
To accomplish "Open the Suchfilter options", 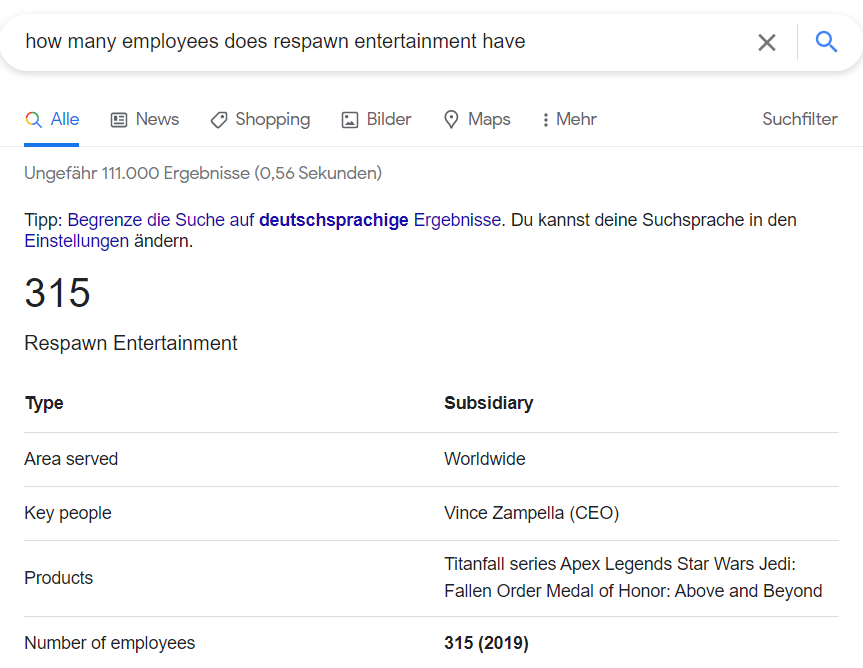I will click(800, 119).
